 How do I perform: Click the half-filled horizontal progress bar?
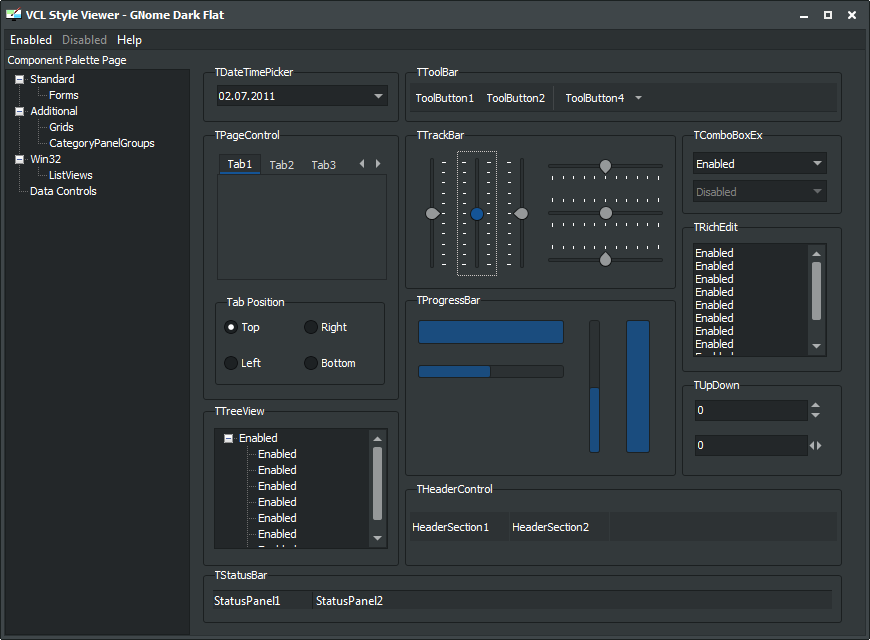click(491, 371)
